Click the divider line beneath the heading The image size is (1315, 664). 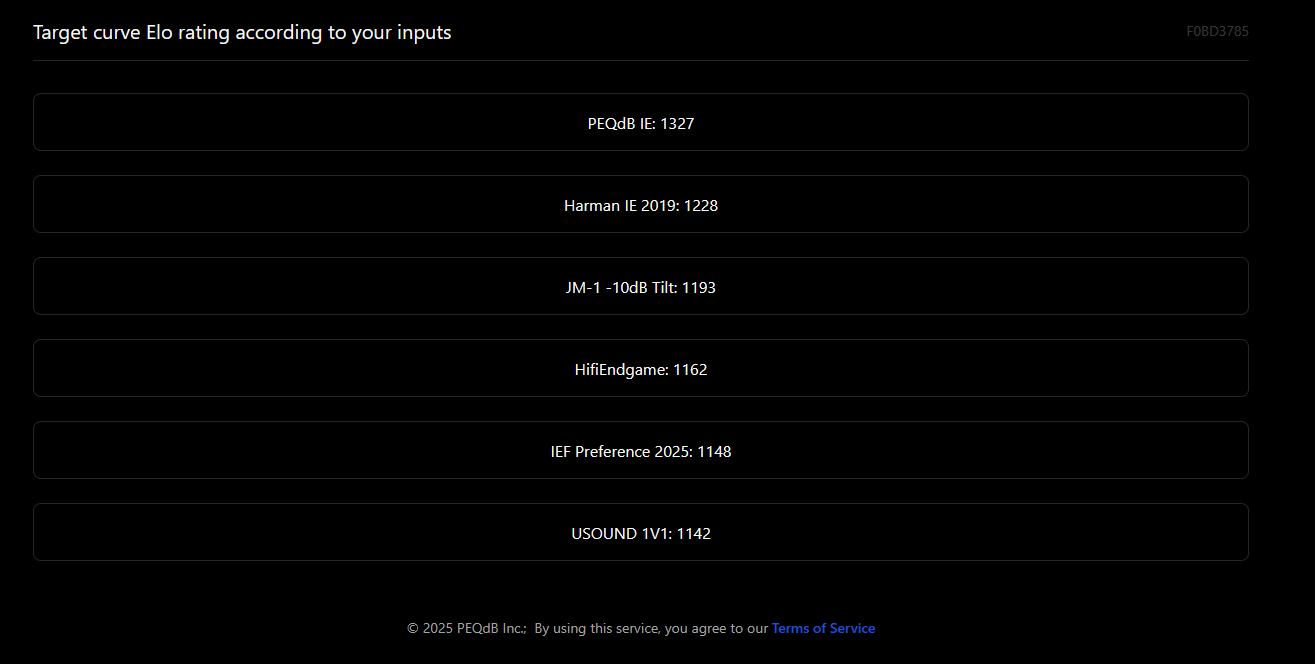(x=641, y=60)
